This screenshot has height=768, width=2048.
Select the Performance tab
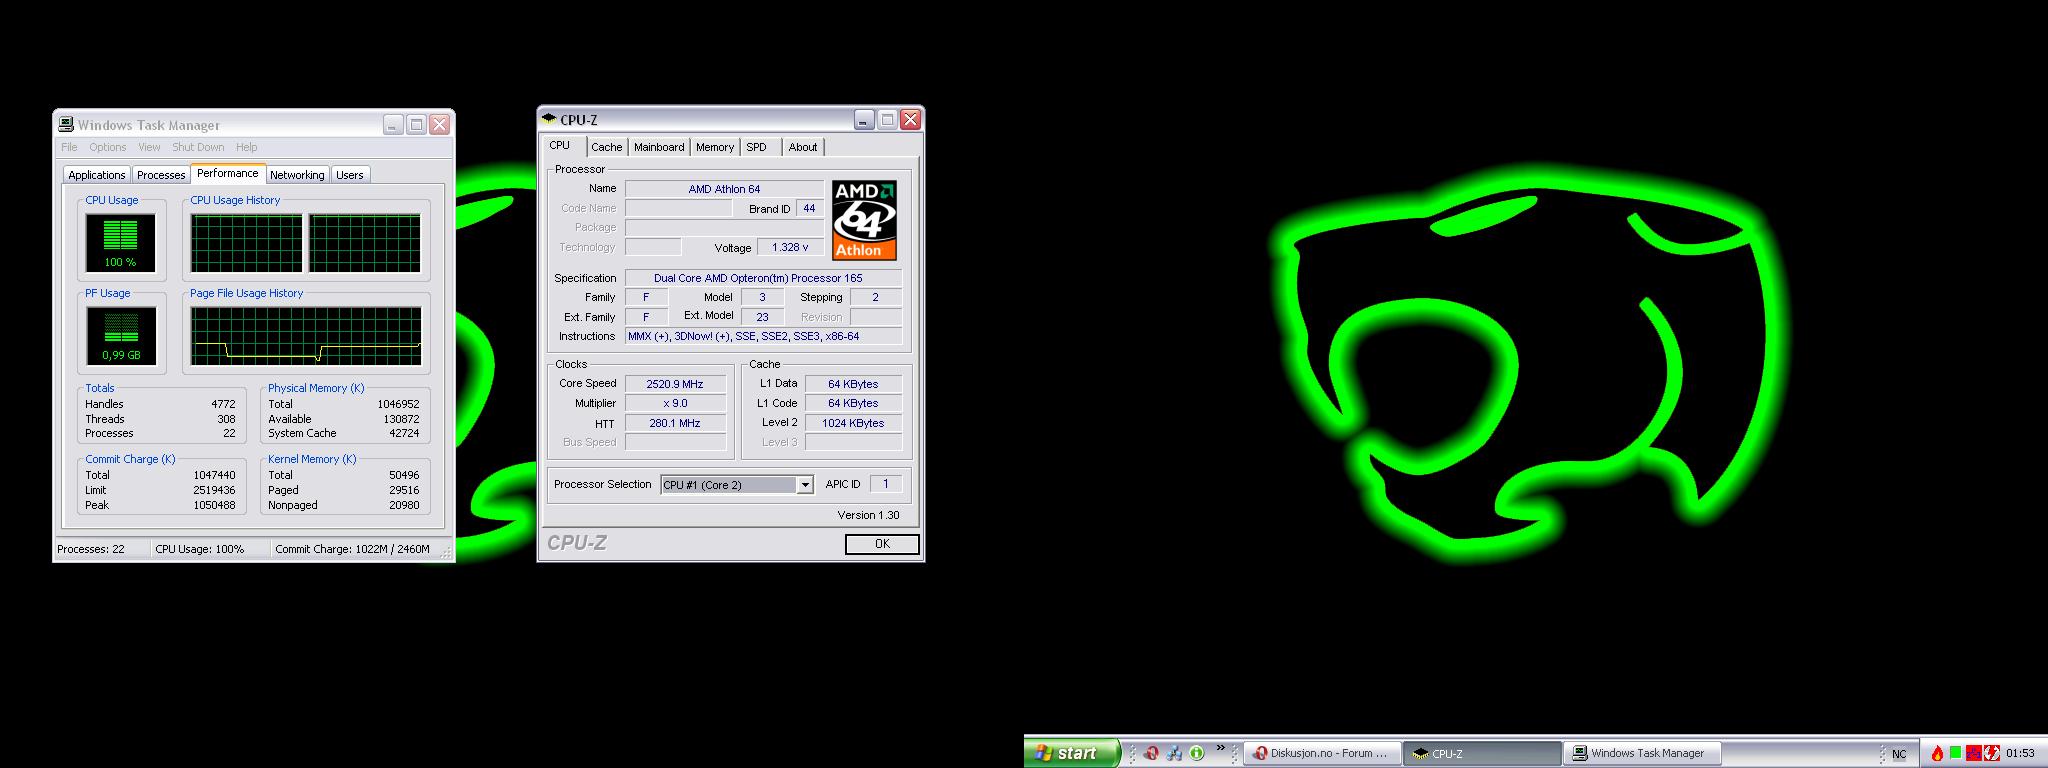tap(228, 173)
